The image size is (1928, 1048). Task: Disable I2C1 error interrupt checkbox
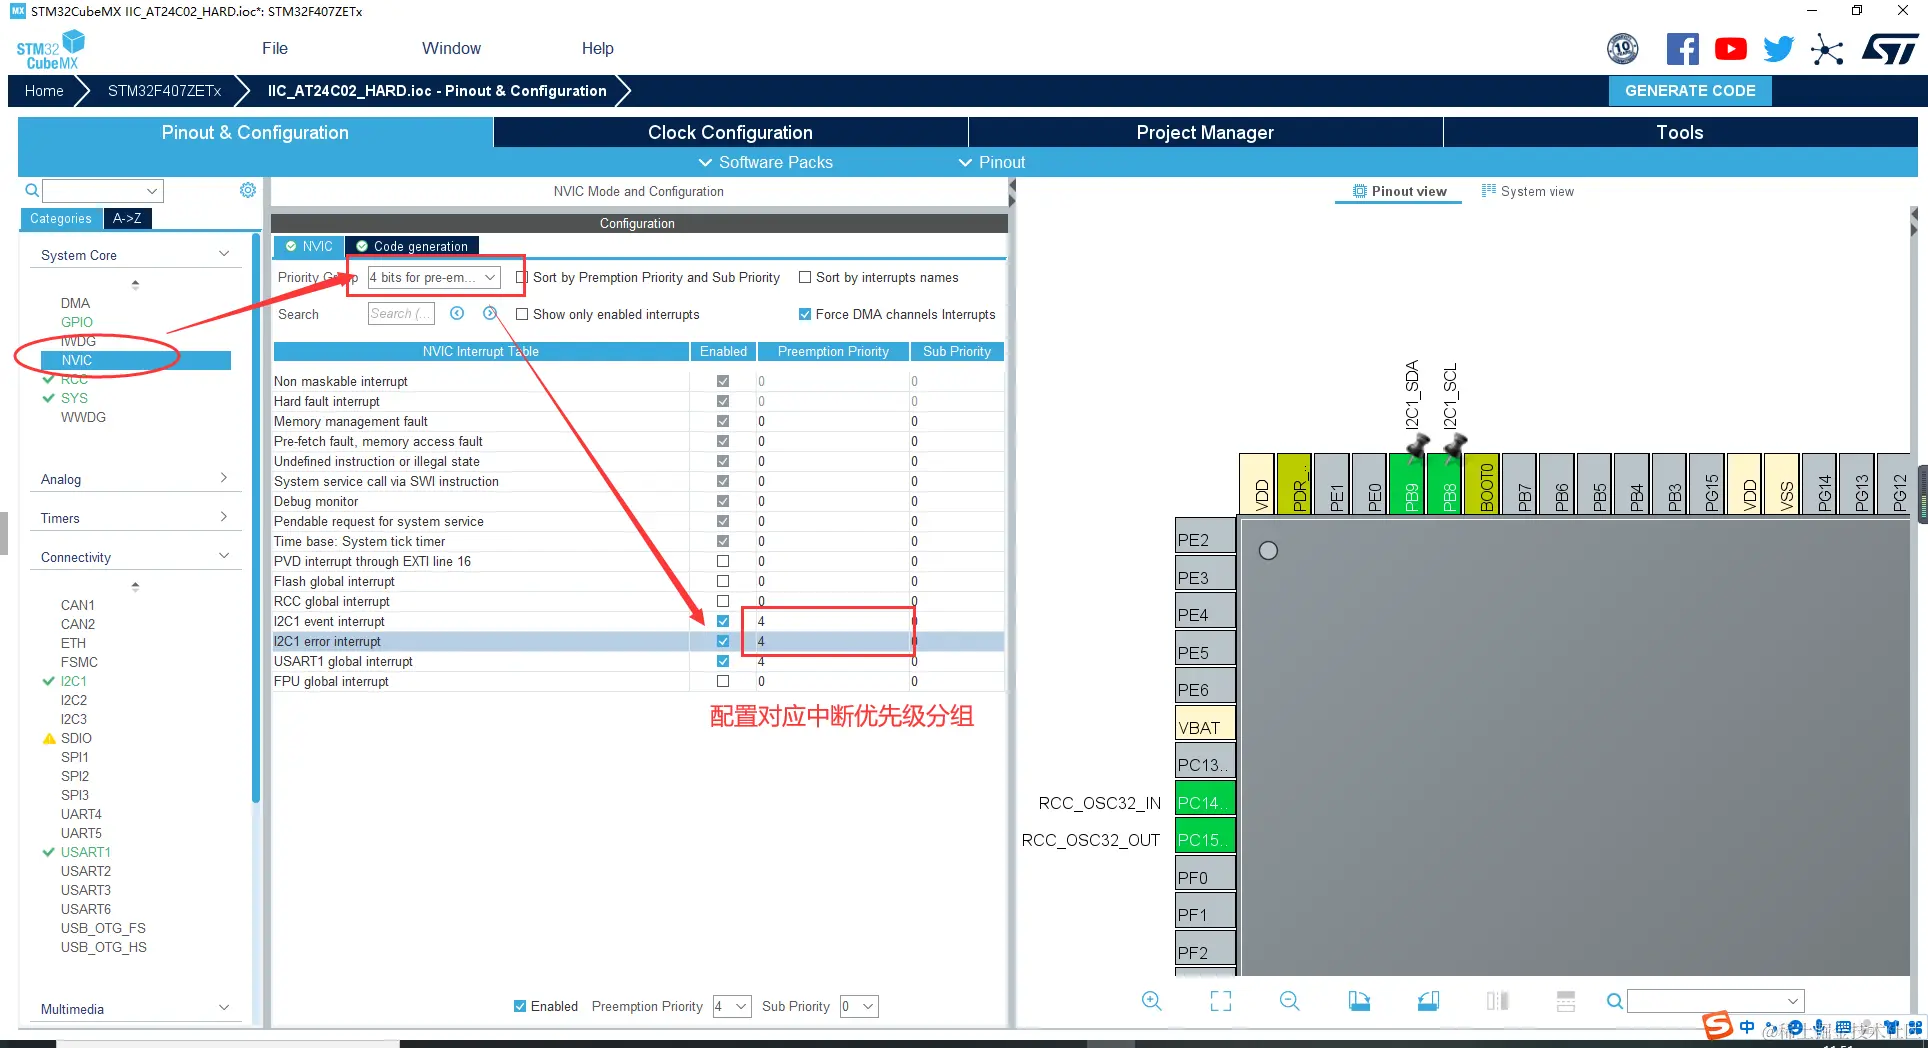coord(723,641)
